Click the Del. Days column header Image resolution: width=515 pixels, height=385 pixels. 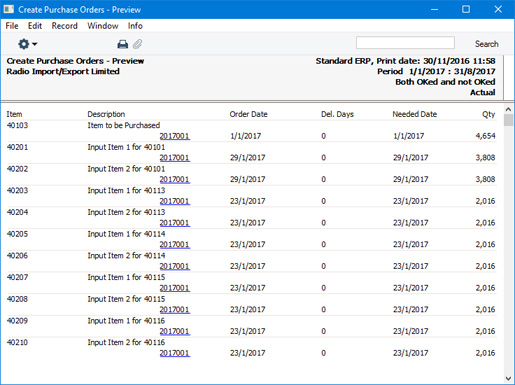(x=337, y=114)
